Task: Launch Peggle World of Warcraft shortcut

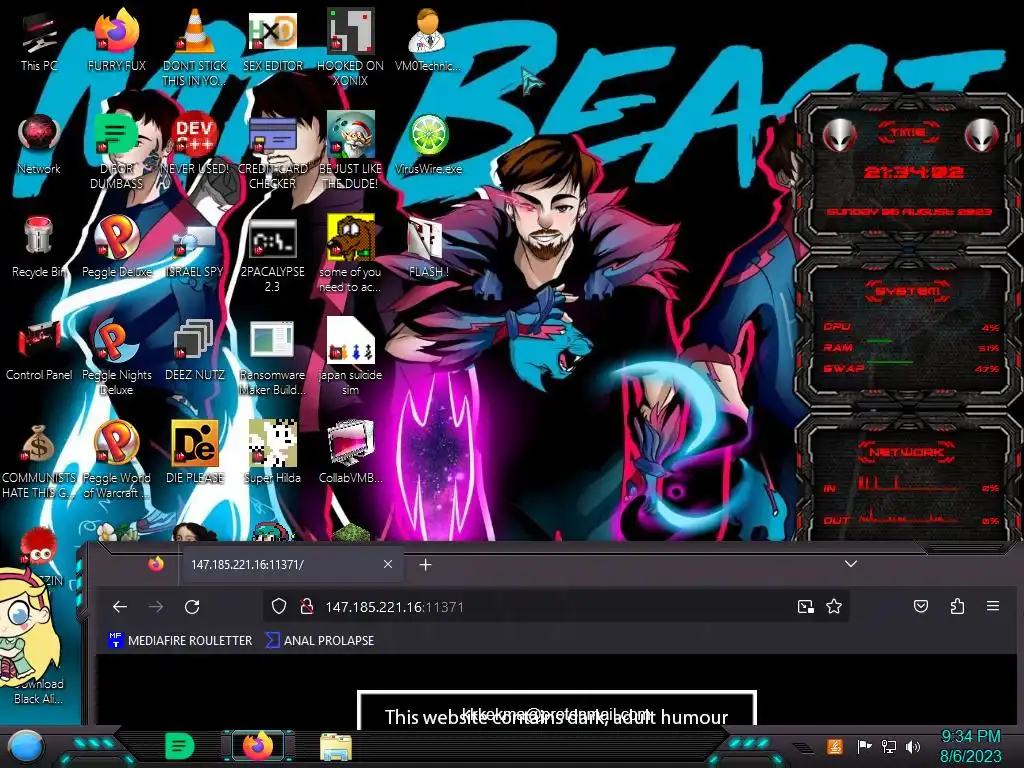Action: tap(117, 460)
